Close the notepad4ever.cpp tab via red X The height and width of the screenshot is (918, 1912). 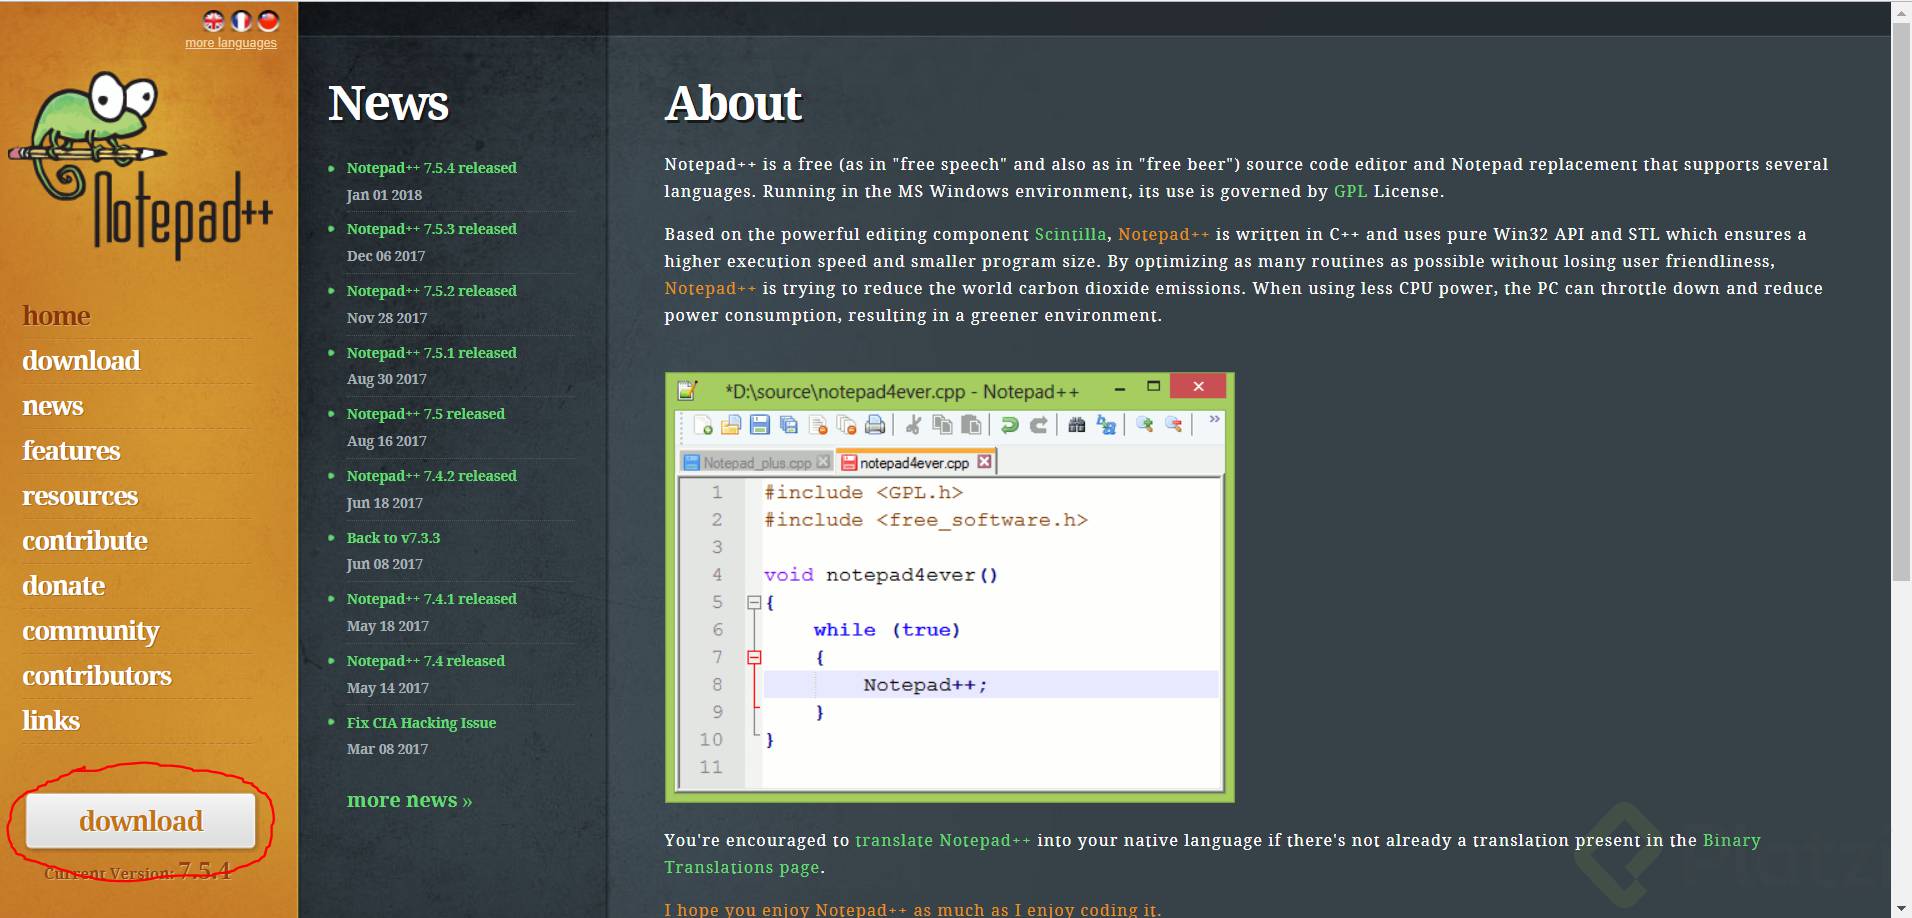point(985,462)
